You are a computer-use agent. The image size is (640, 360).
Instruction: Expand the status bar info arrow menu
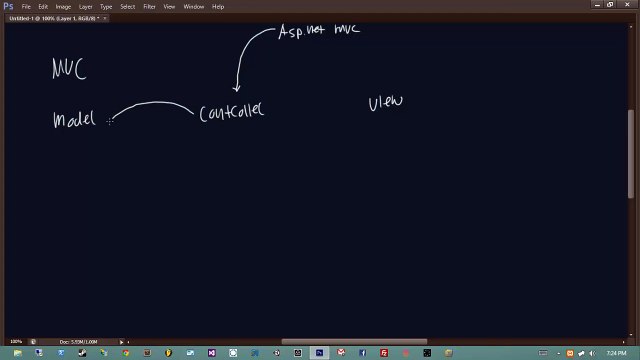[x=121, y=342]
